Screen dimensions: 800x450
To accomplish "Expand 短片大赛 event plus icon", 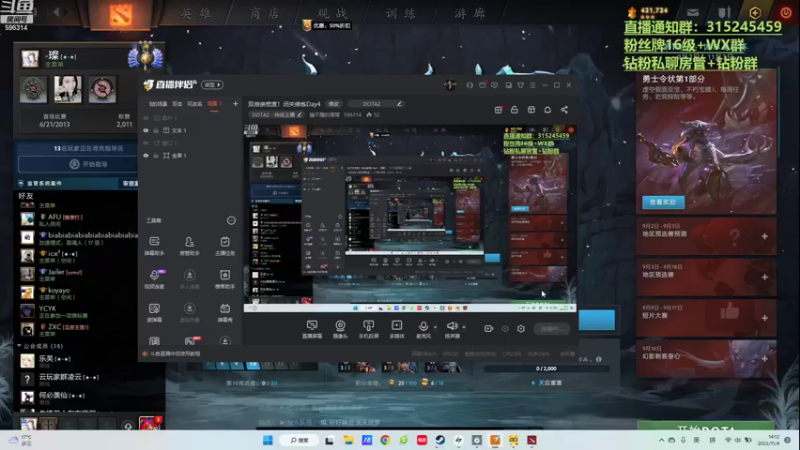I will click(764, 318).
